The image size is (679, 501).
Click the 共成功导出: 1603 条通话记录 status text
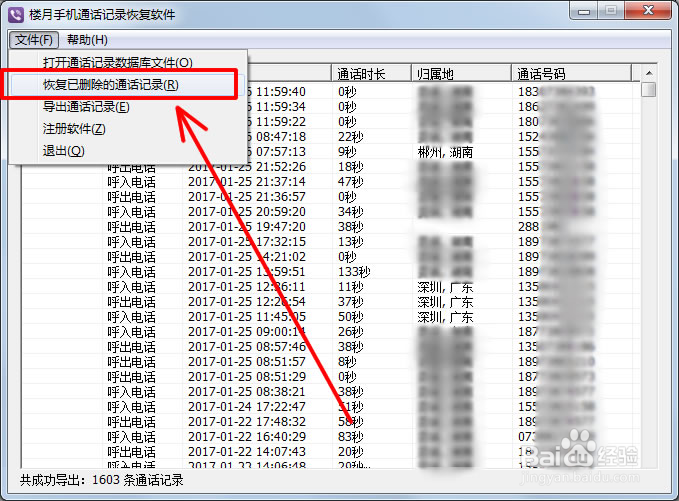[102, 480]
